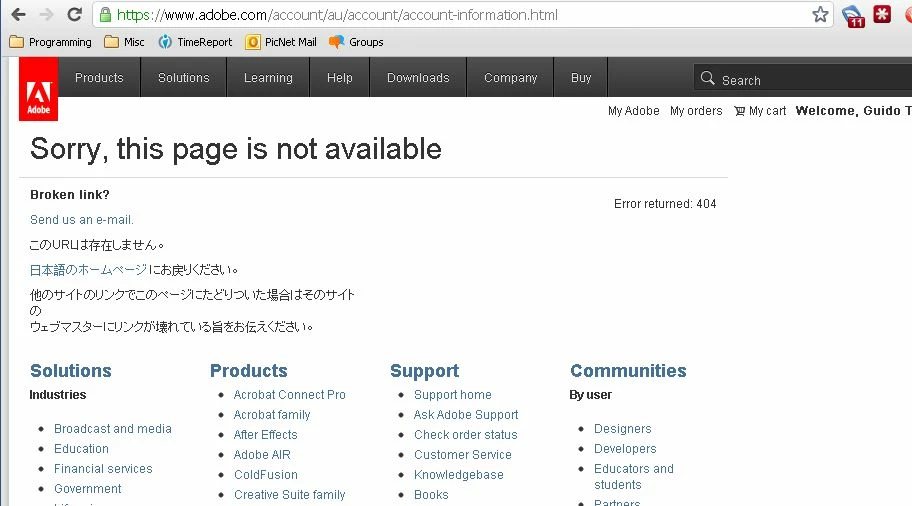
Task: Open the PicNet Mail bookmark
Action: [282, 42]
